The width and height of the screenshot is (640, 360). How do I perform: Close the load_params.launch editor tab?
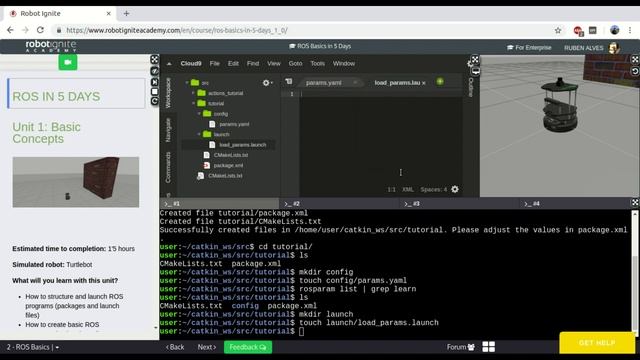click(x=424, y=83)
